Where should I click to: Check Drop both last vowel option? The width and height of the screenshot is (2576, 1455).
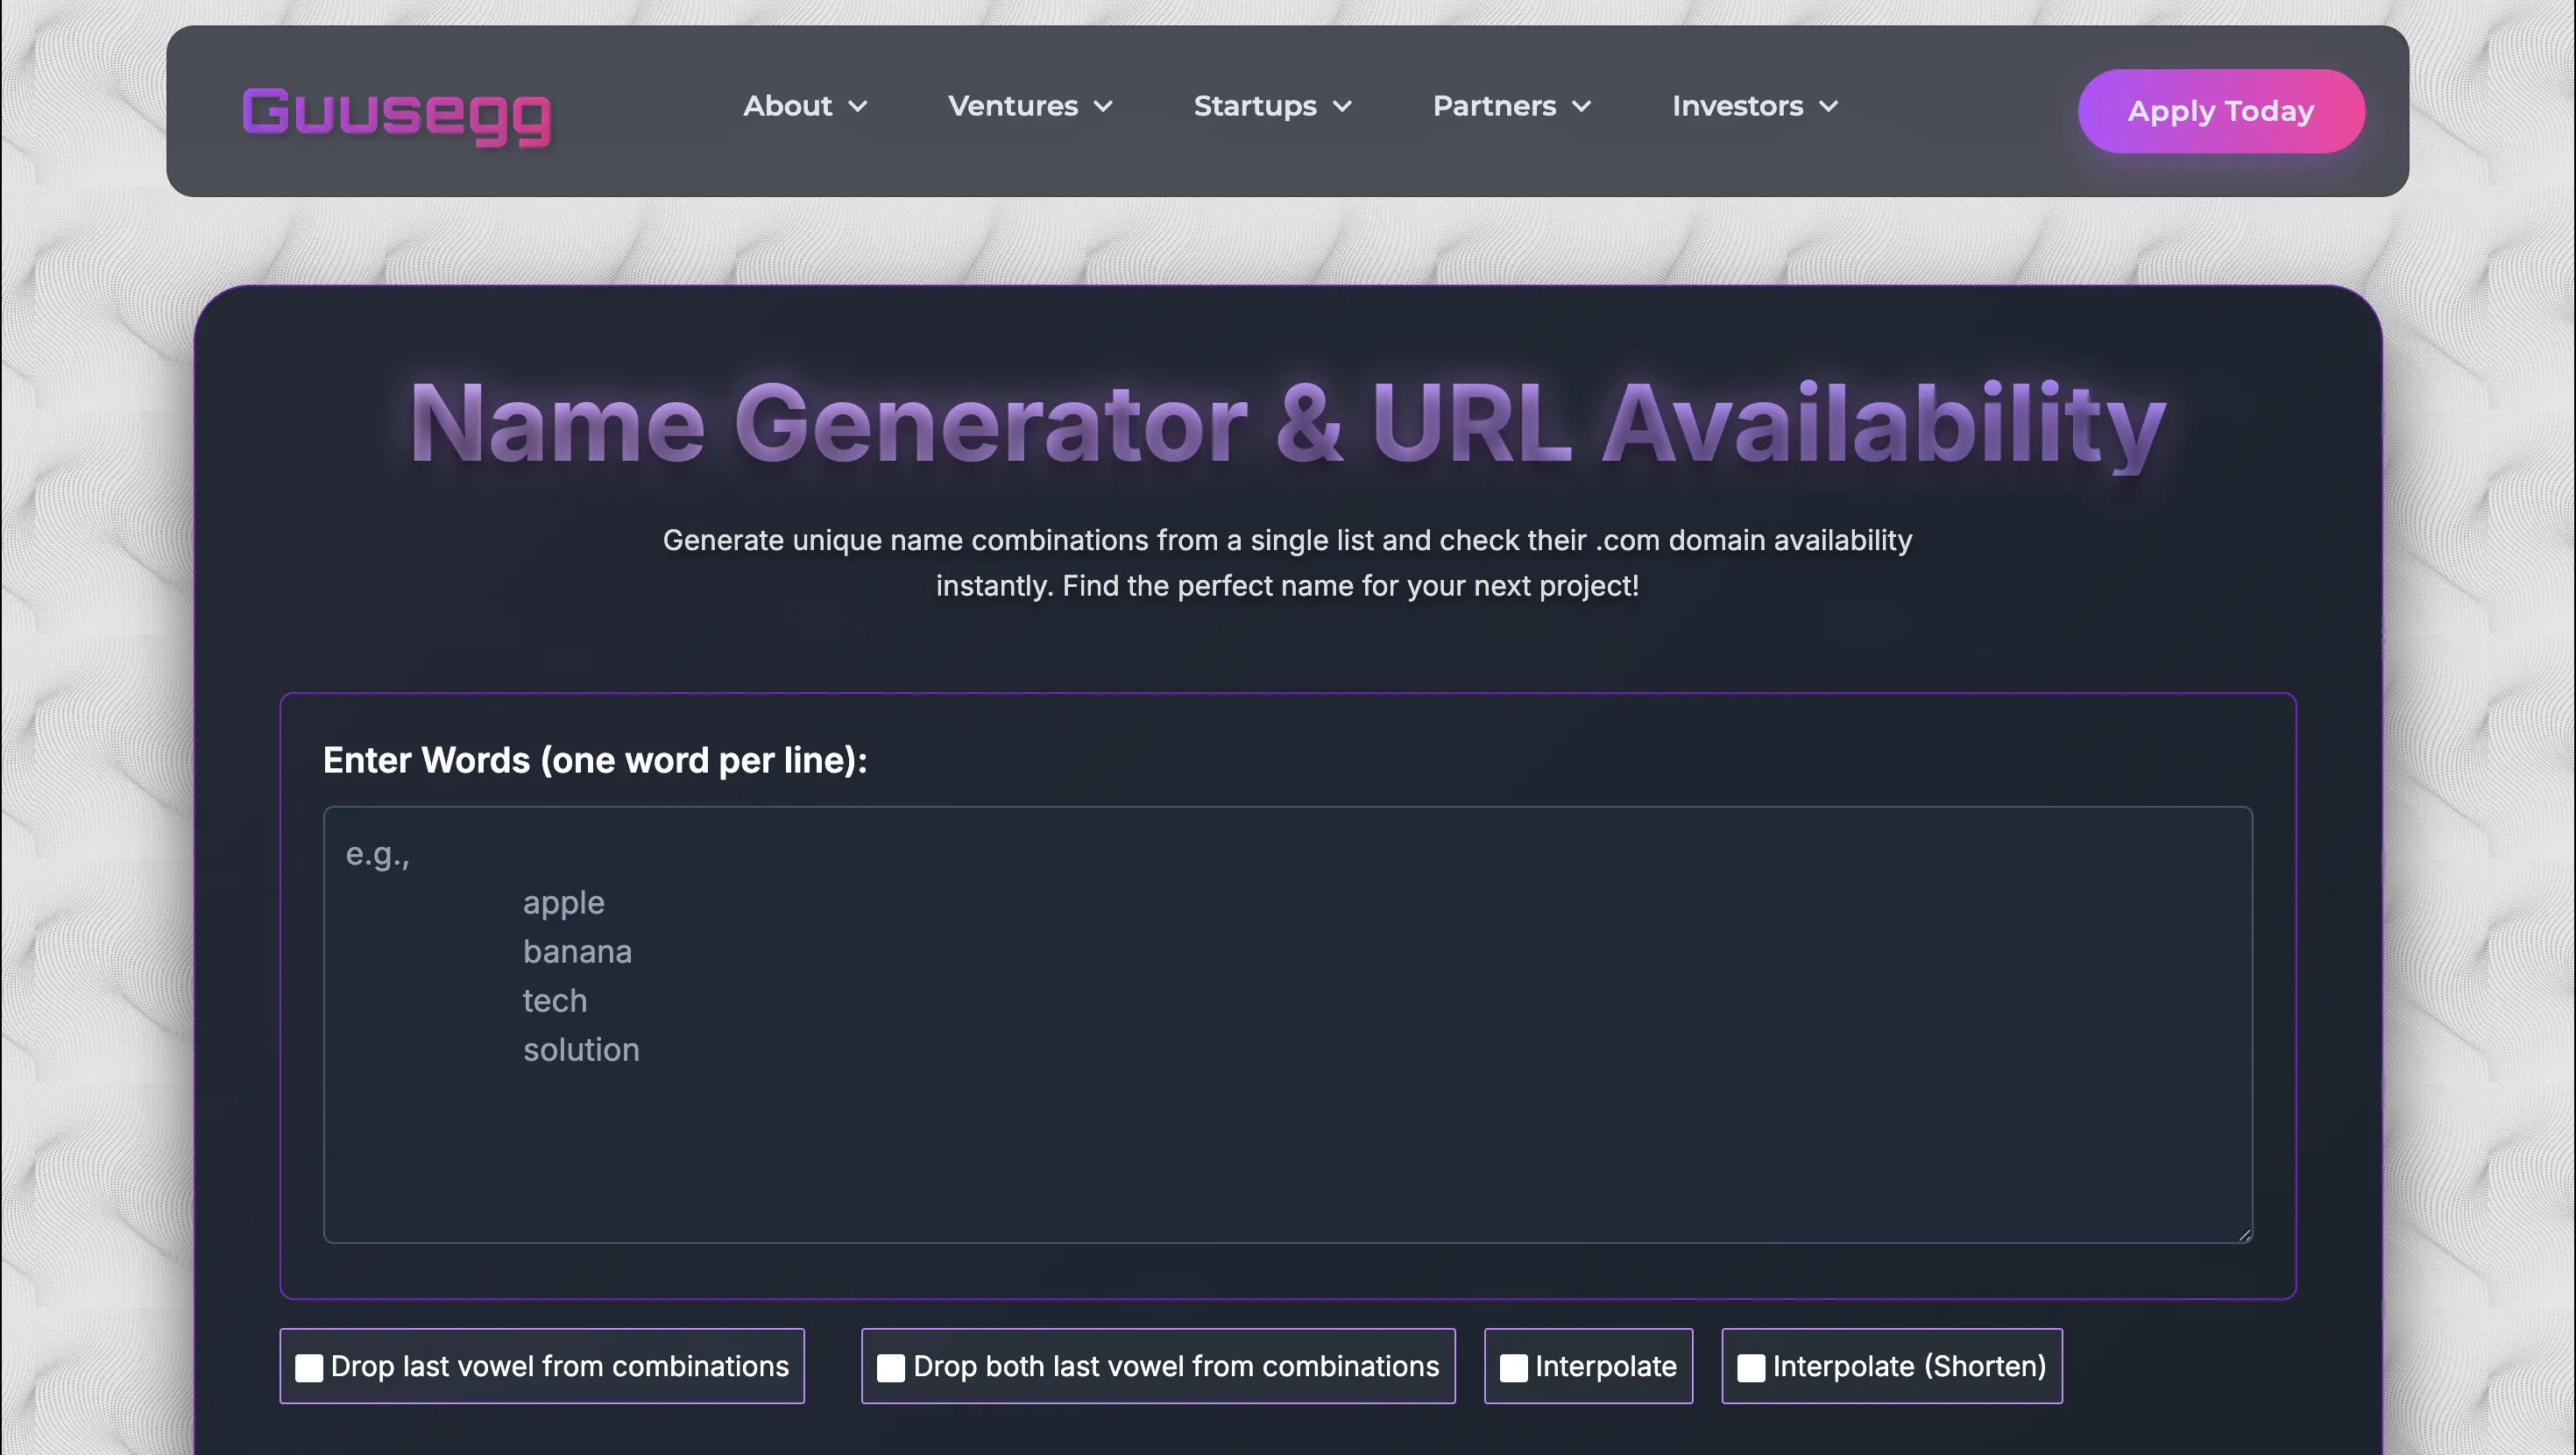coord(890,1367)
